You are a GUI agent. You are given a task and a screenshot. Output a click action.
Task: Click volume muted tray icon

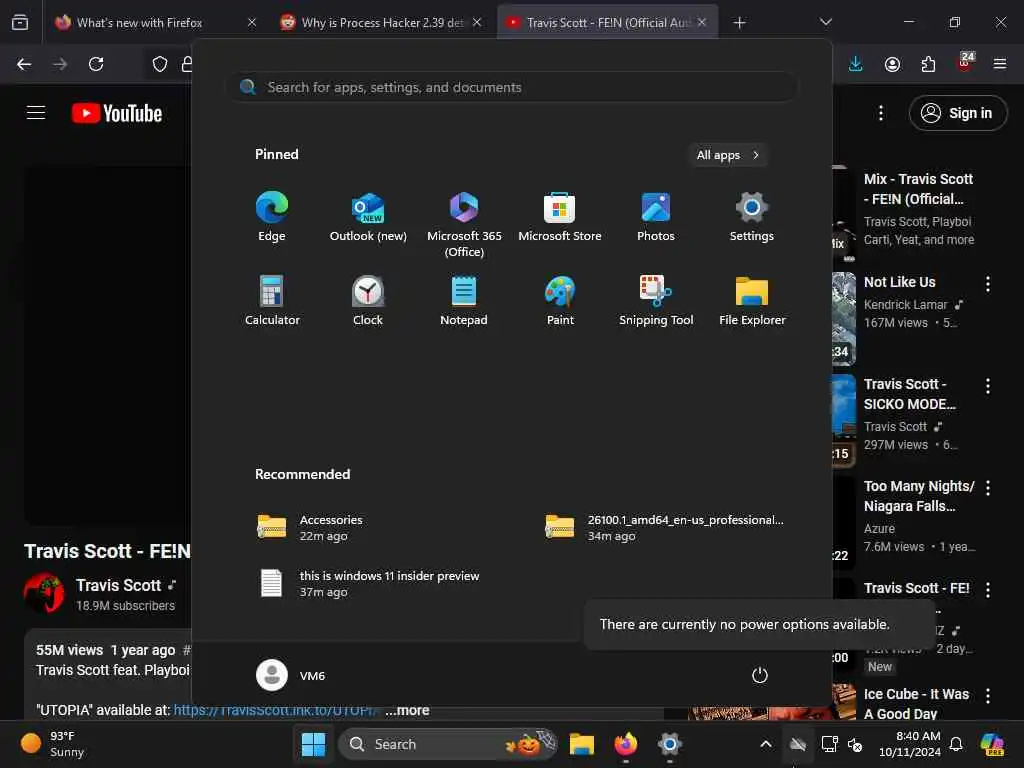[x=855, y=744]
